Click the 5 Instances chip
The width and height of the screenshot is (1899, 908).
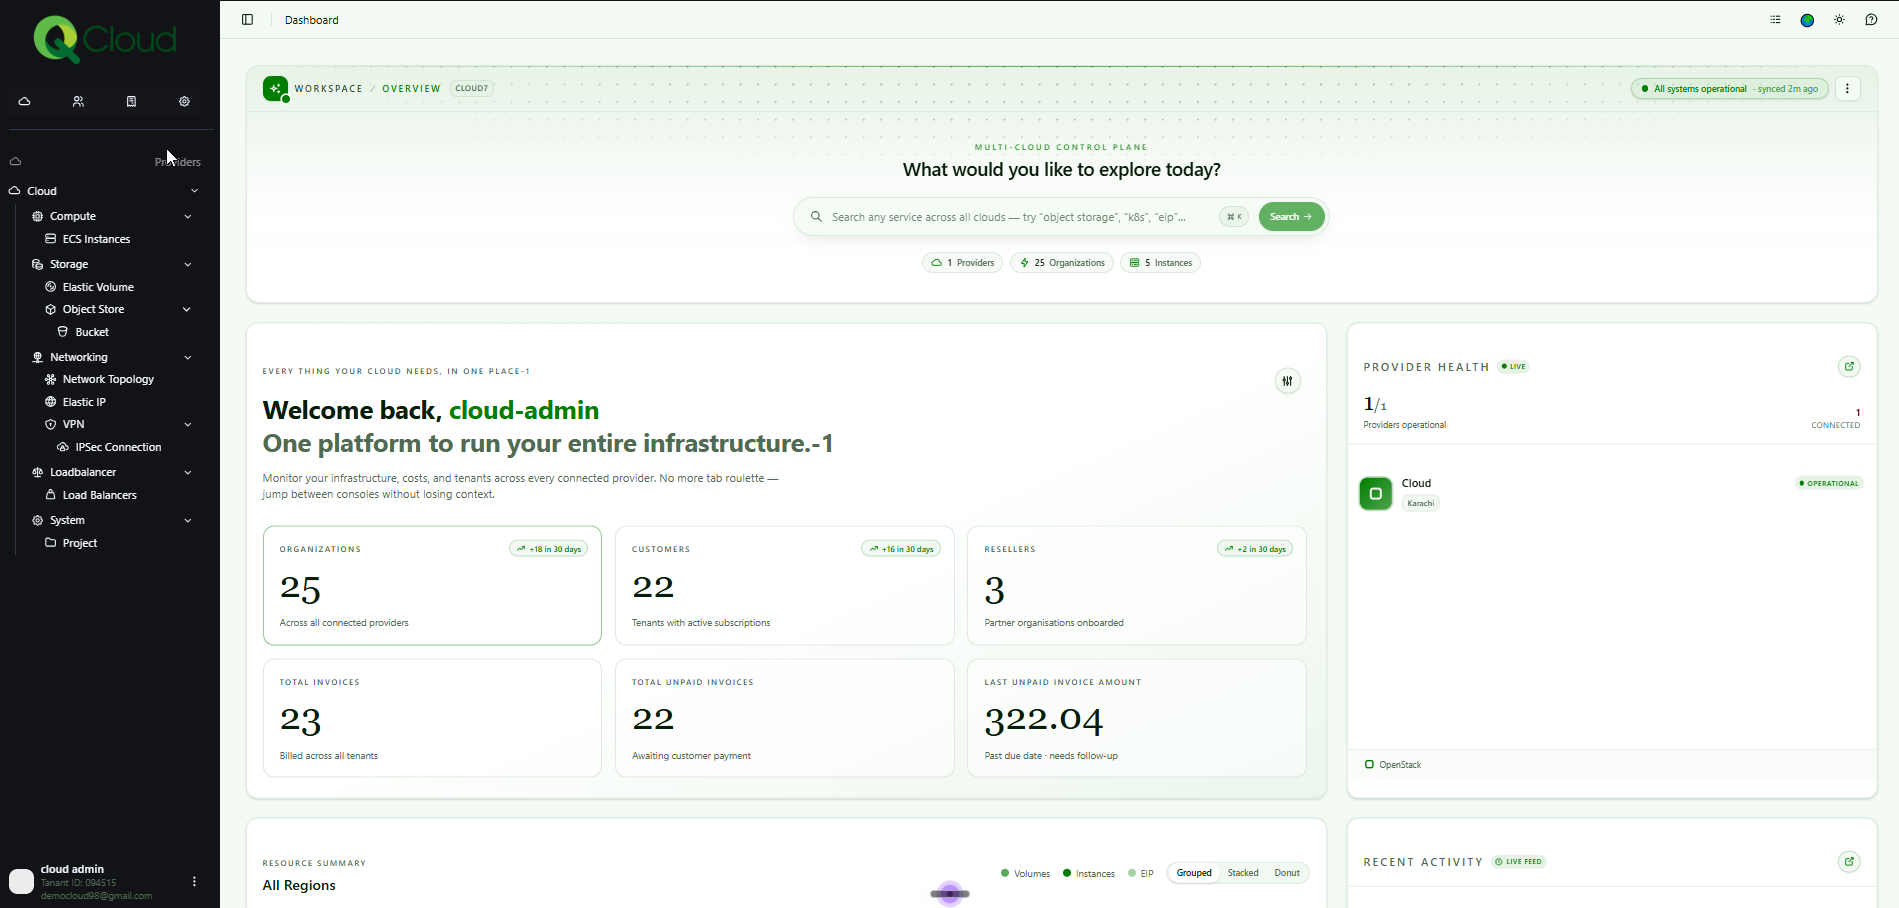(1160, 263)
